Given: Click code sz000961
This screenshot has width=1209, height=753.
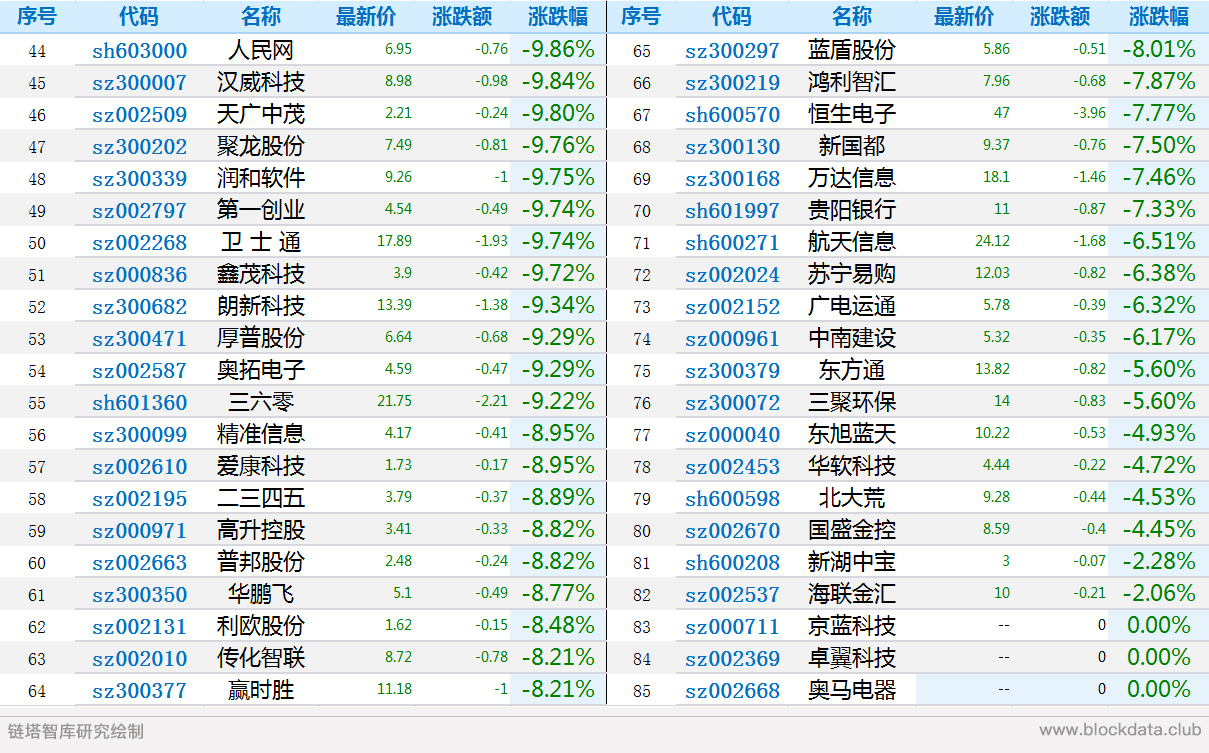Looking at the screenshot, I should (x=732, y=339).
